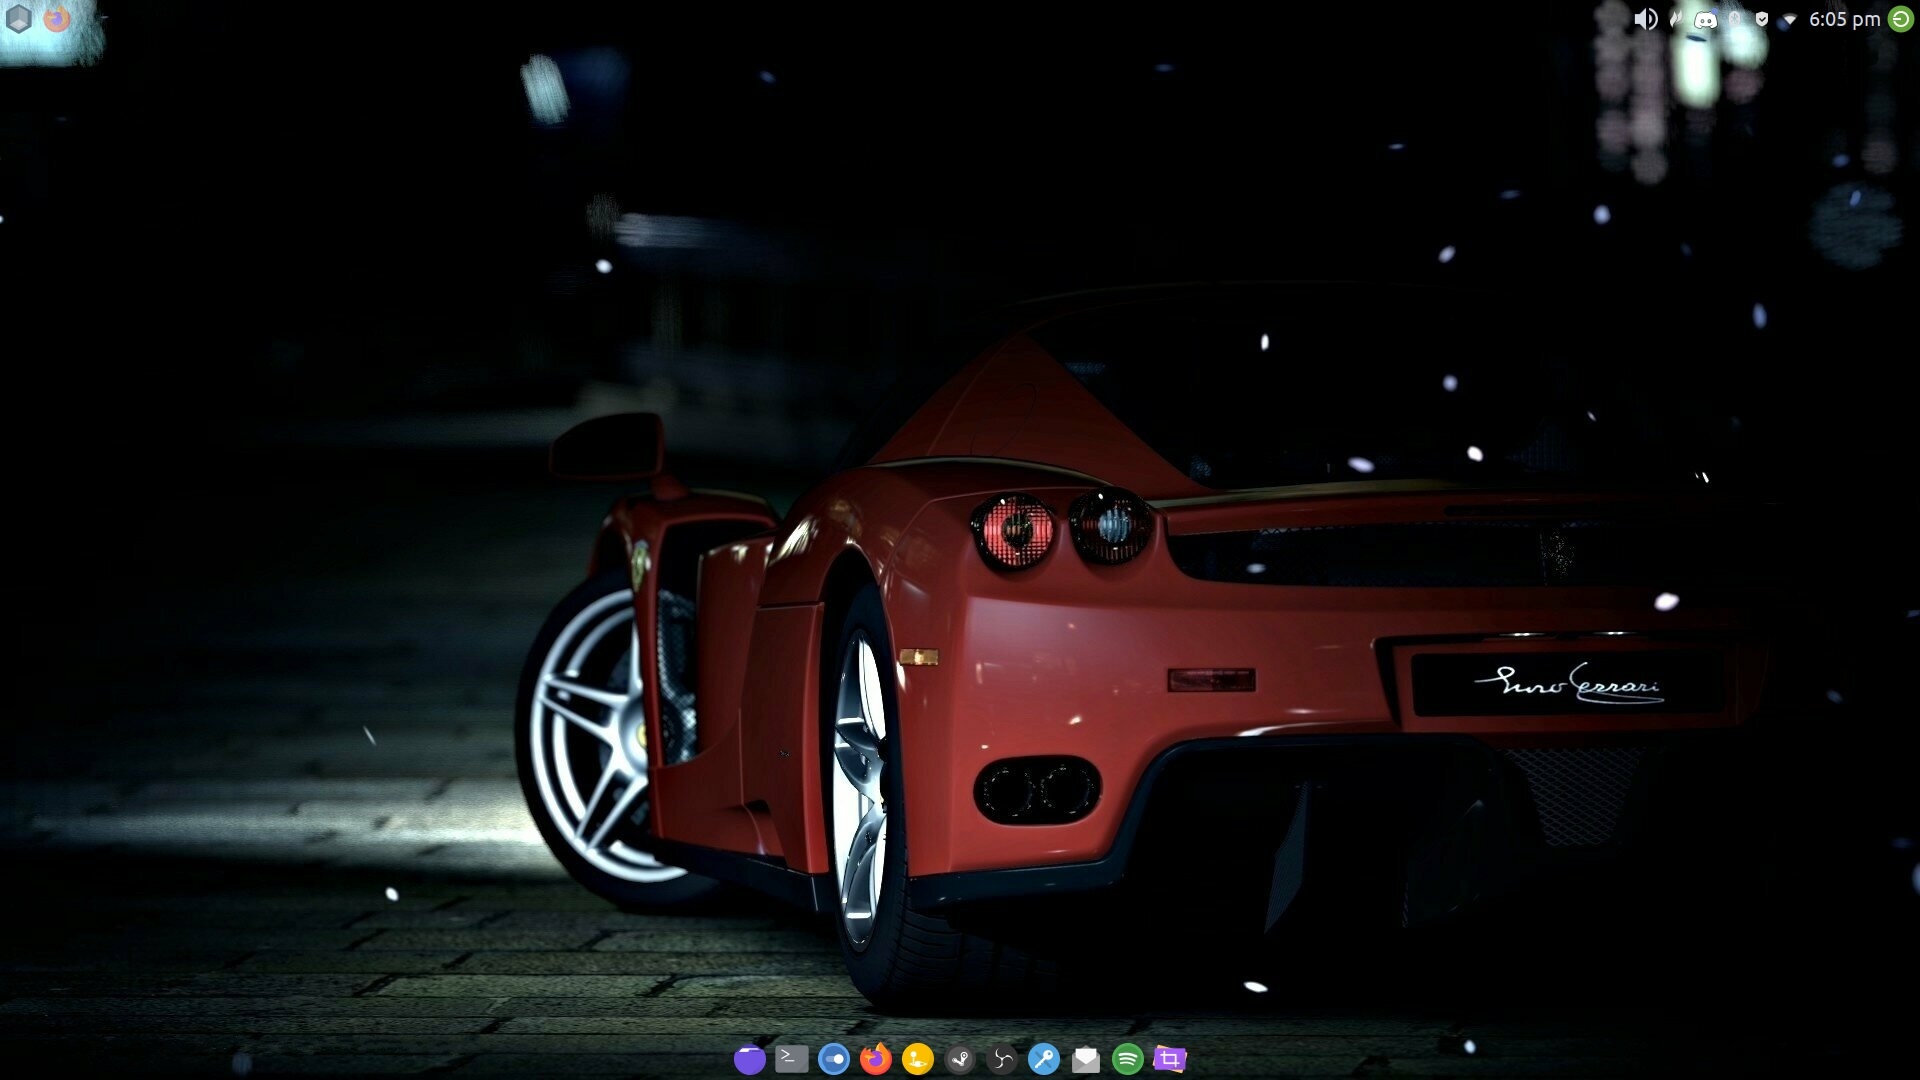The width and height of the screenshot is (1920, 1080).
Task: Open the yellow joystick games app
Action: pyautogui.click(x=917, y=1058)
